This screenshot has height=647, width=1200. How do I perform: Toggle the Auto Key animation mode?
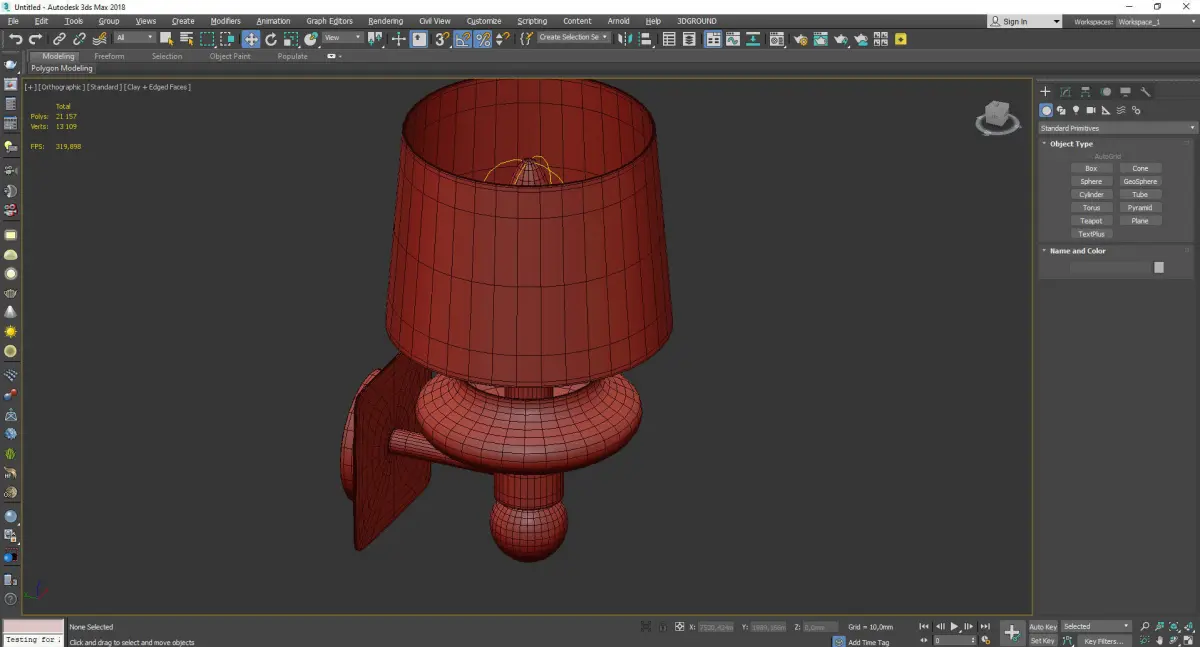1043,627
